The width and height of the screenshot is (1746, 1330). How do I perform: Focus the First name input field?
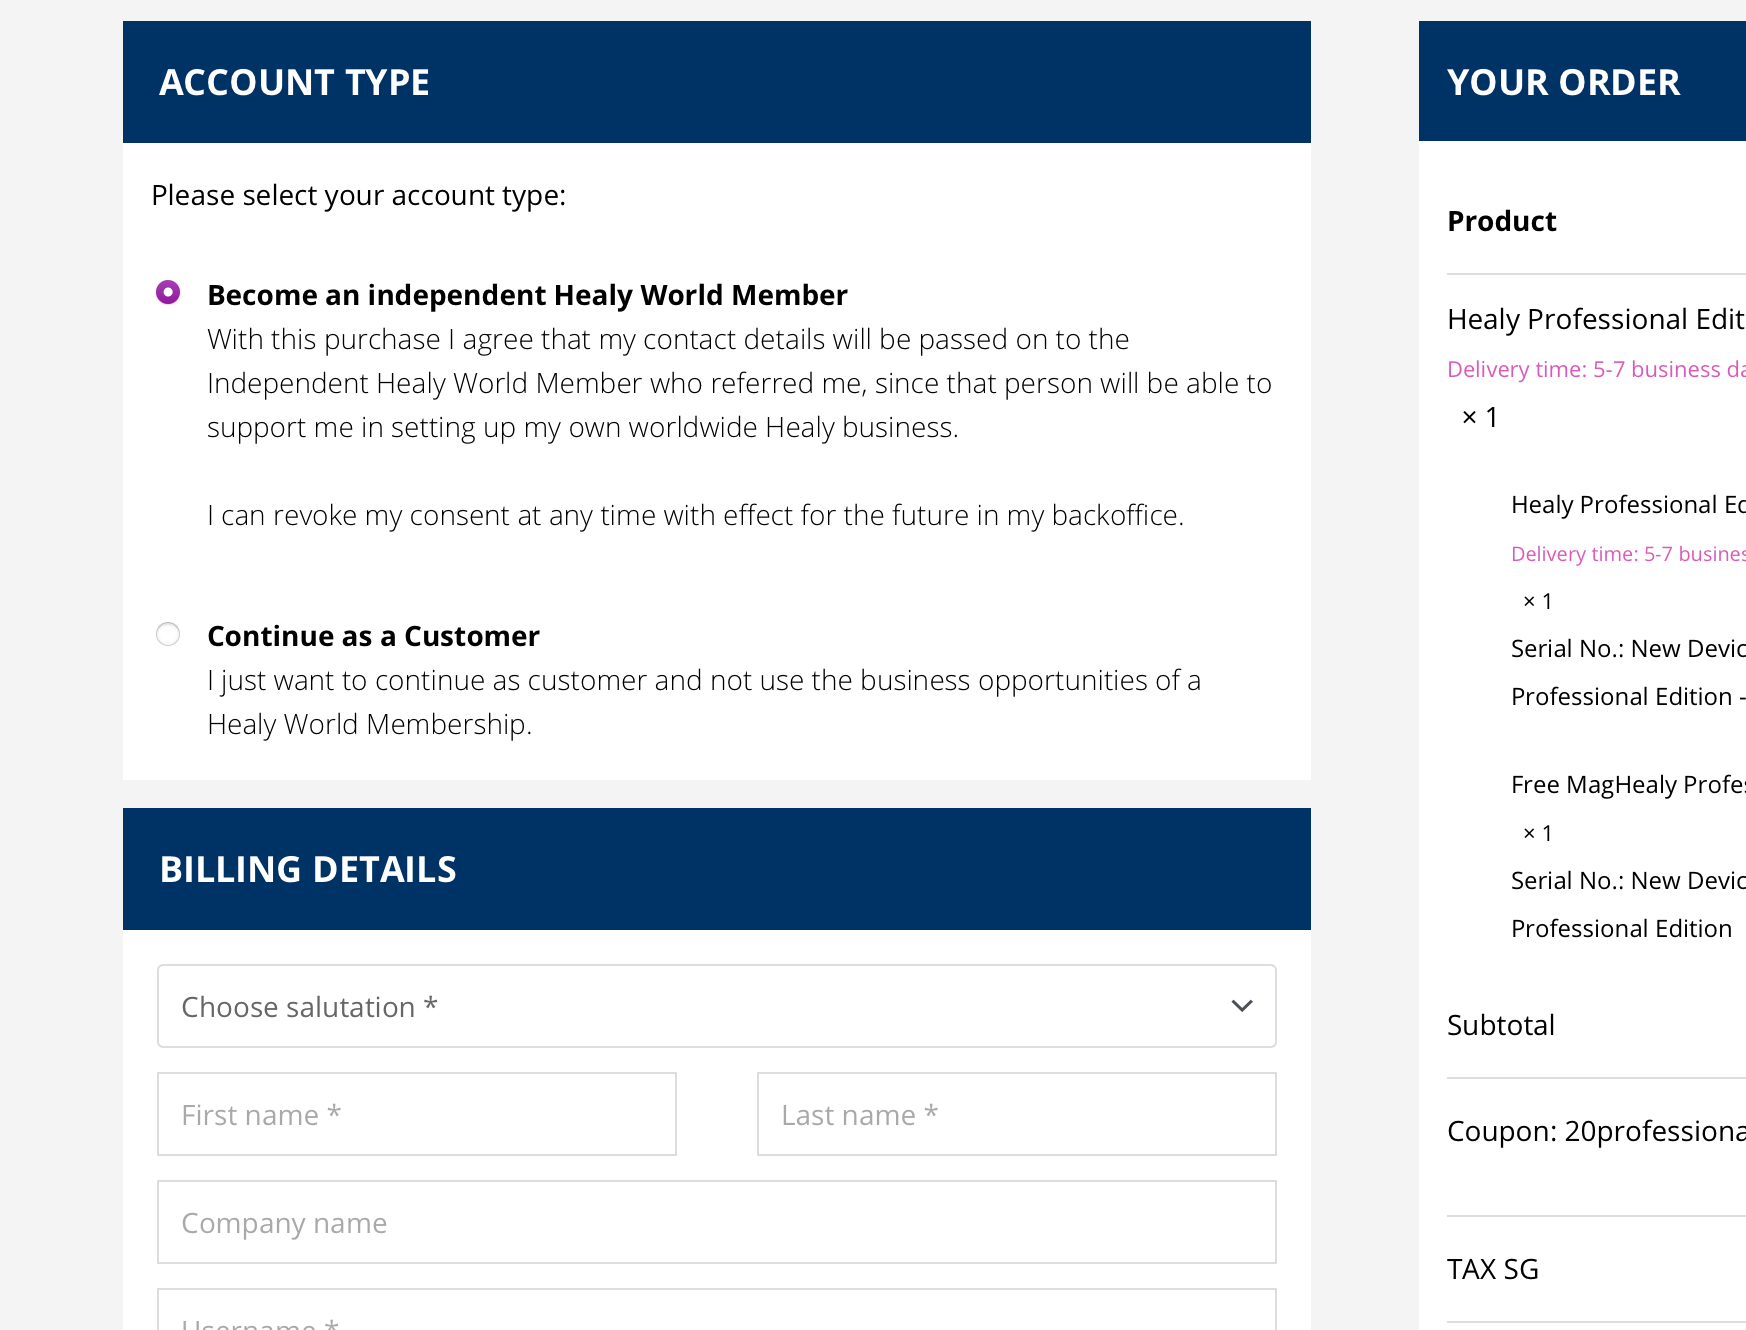(417, 1114)
